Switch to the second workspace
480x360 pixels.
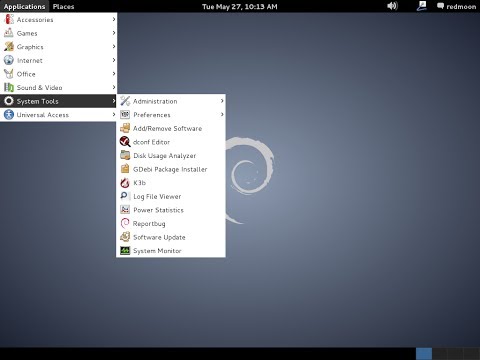tap(440, 354)
